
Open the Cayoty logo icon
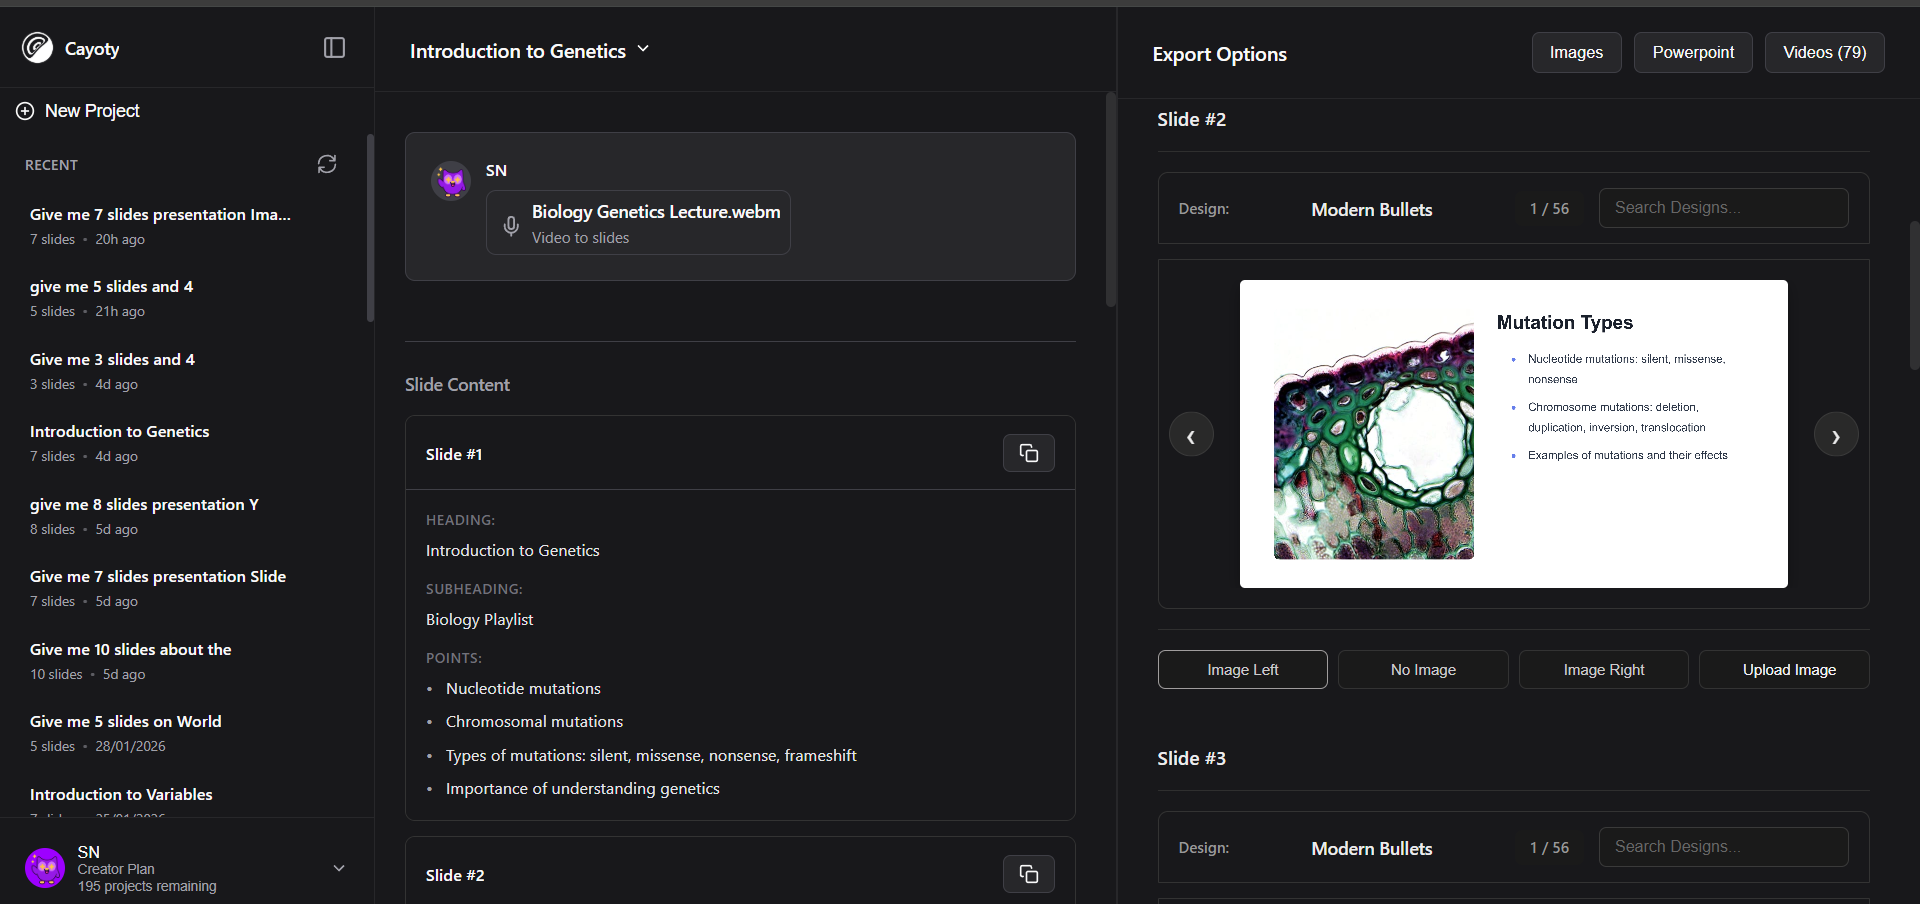click(36, 48)
